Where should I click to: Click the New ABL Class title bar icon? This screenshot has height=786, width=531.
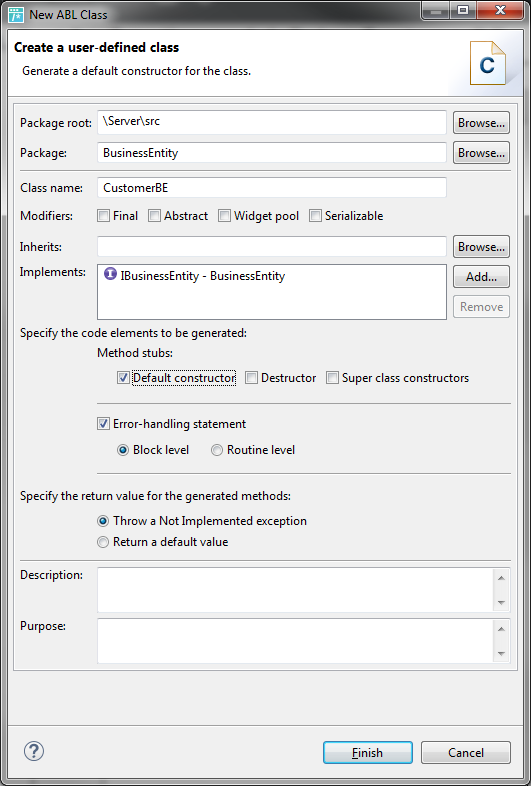(16, 15)
